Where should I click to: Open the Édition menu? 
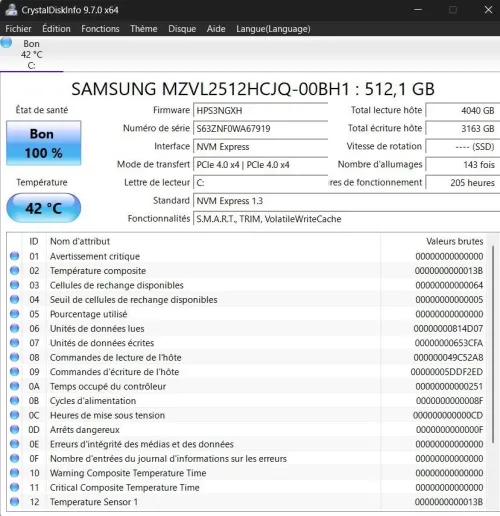(x=56, y=29)
